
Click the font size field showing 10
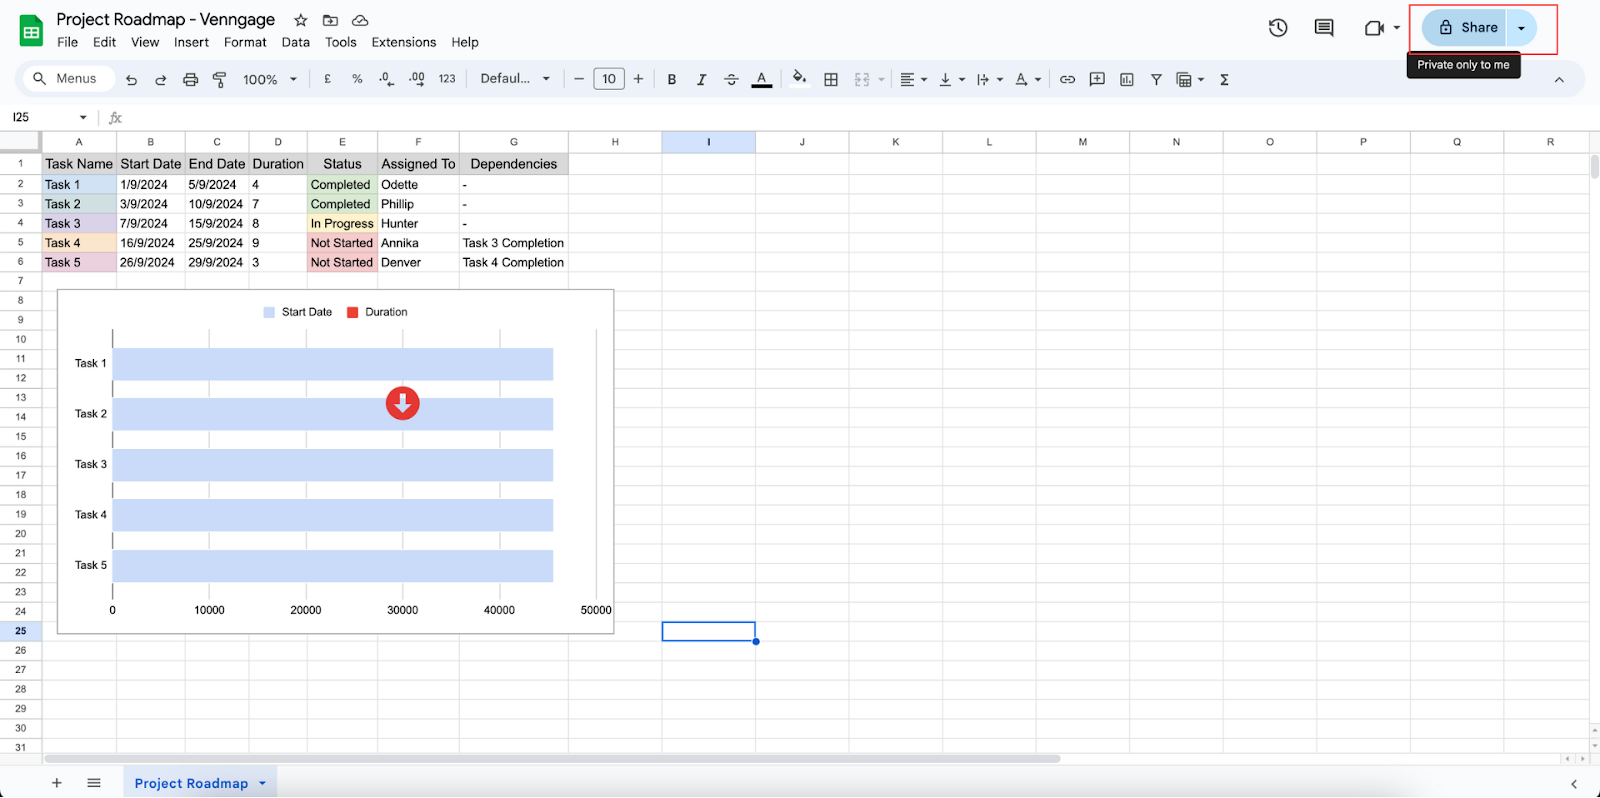tap(609, 79)
